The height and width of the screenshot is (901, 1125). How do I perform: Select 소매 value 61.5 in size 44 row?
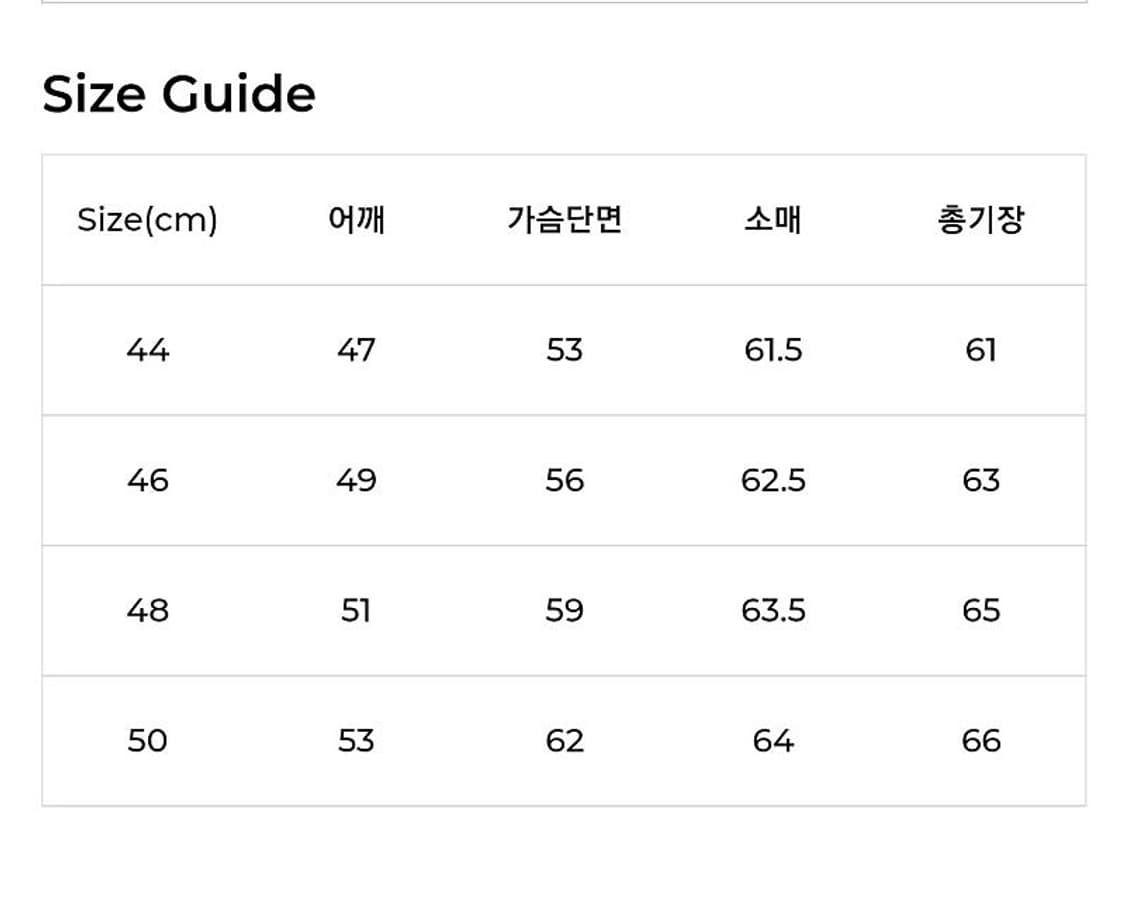tap(773, 350)
